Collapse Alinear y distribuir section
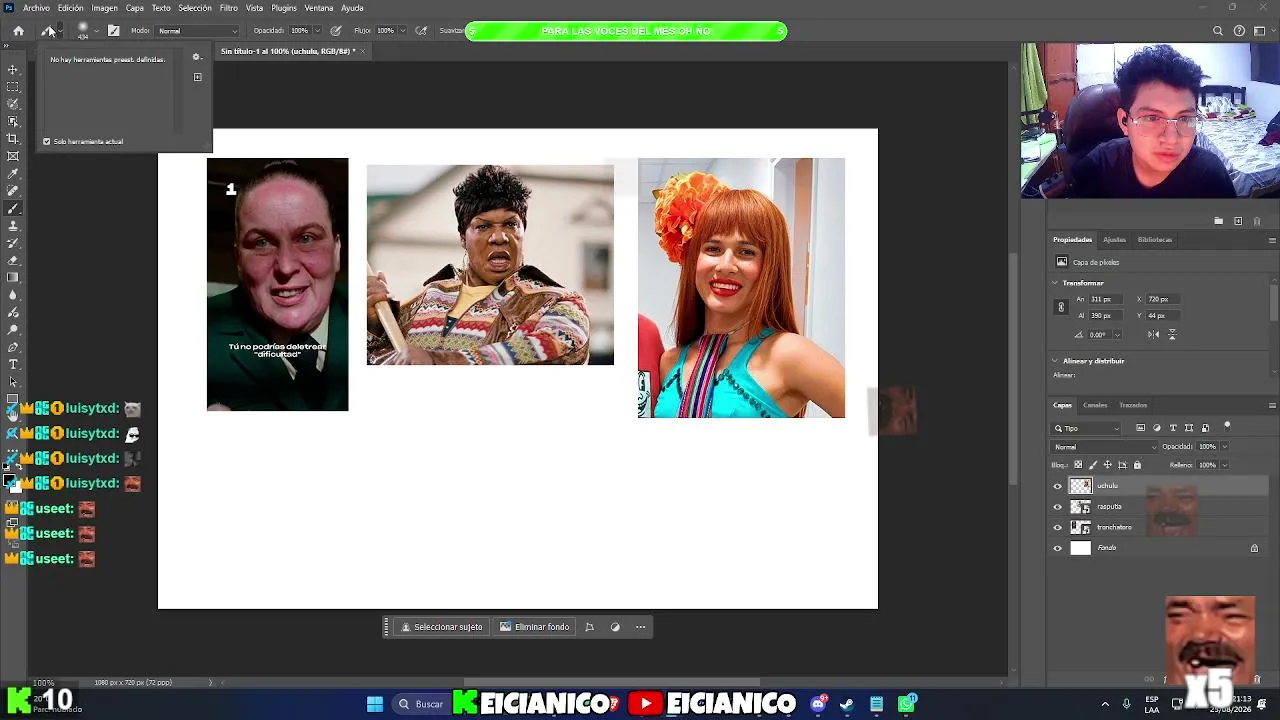Screen dimensions: 1280x720 pos(1055,361)
